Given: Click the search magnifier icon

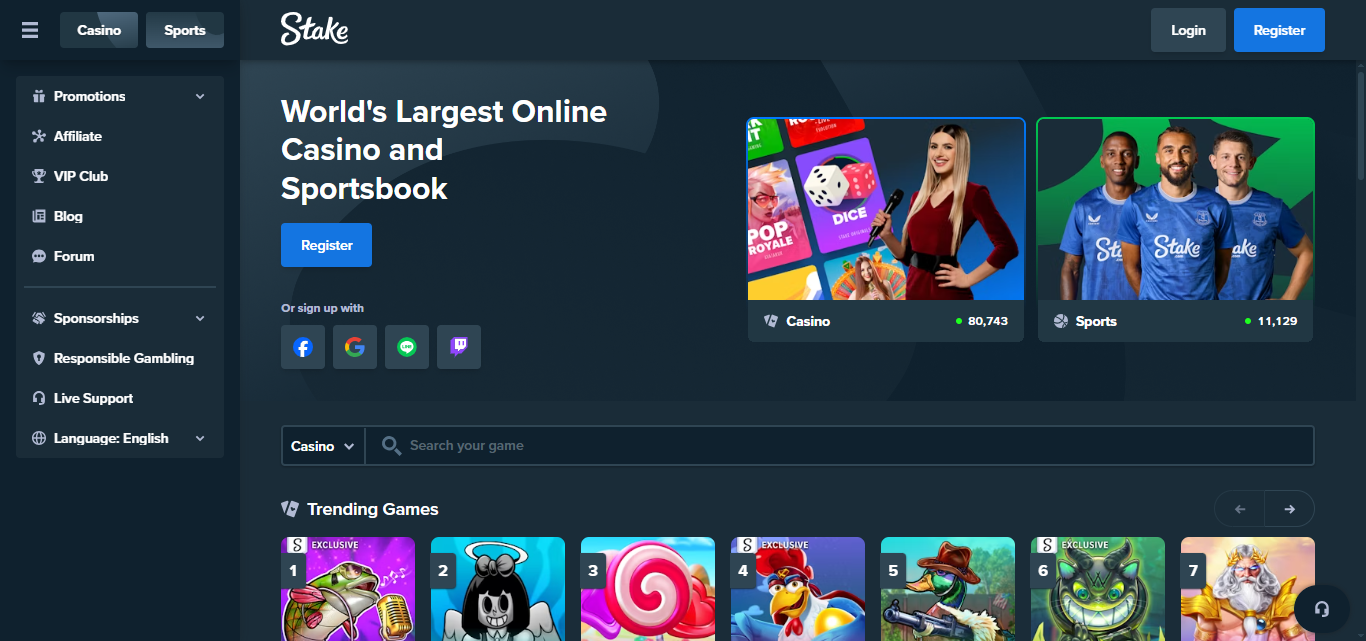Looking at the screenshot, I should [x=391, y=445].
